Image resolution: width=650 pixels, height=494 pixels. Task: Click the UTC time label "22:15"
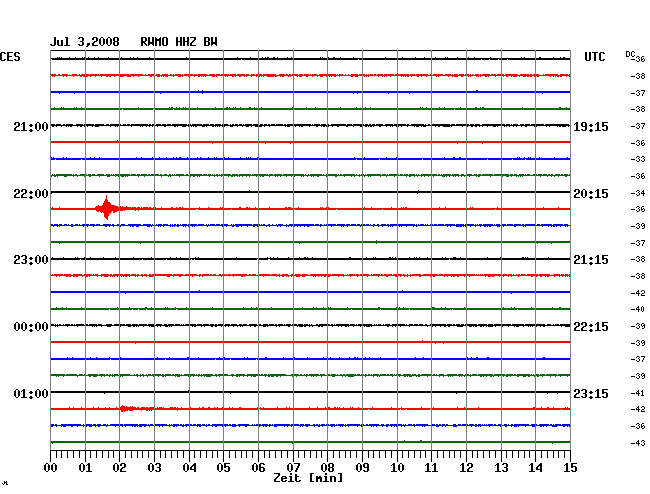[x=591, y=327]
